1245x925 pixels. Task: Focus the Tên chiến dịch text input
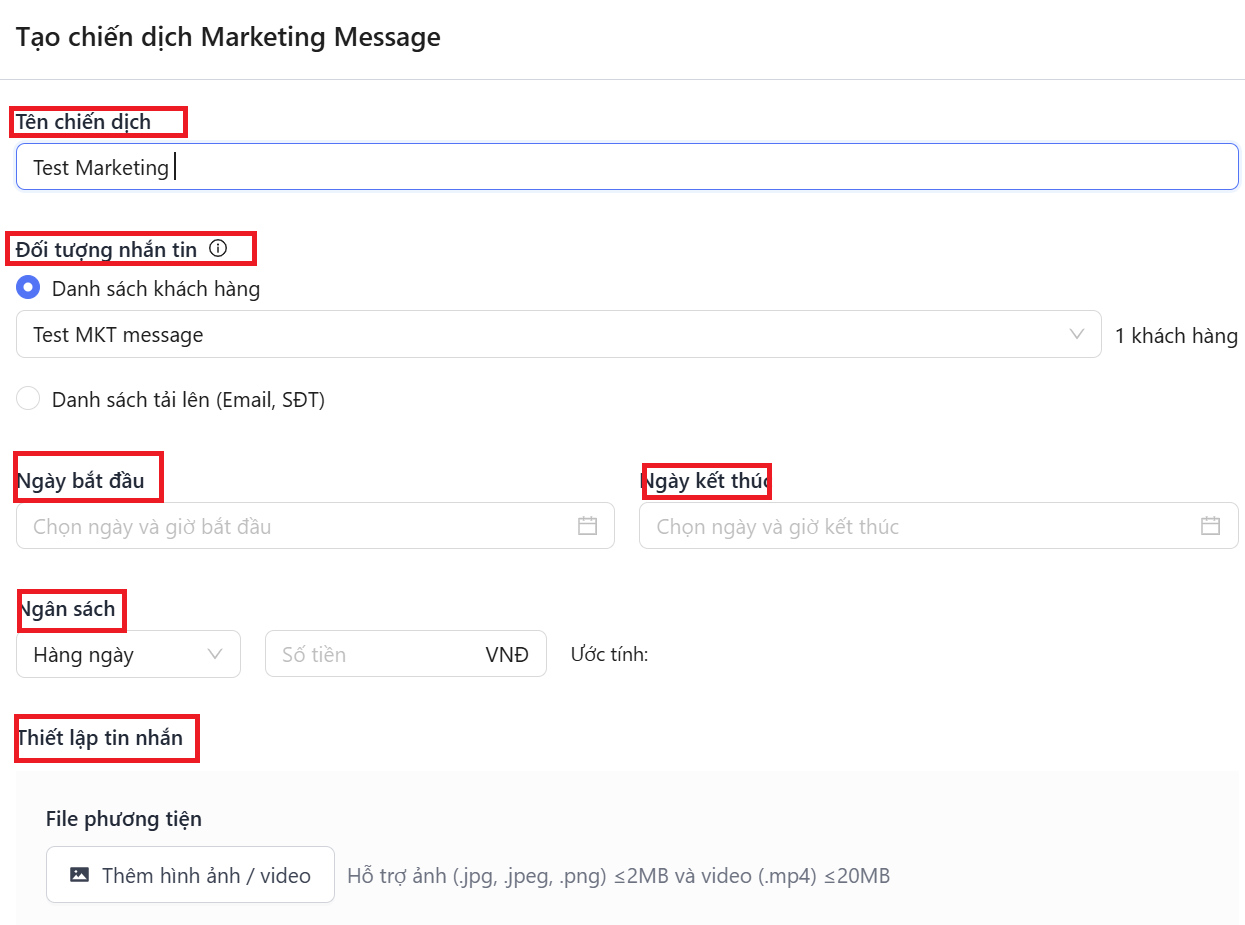pyautogui.click(x=626, y=167)
